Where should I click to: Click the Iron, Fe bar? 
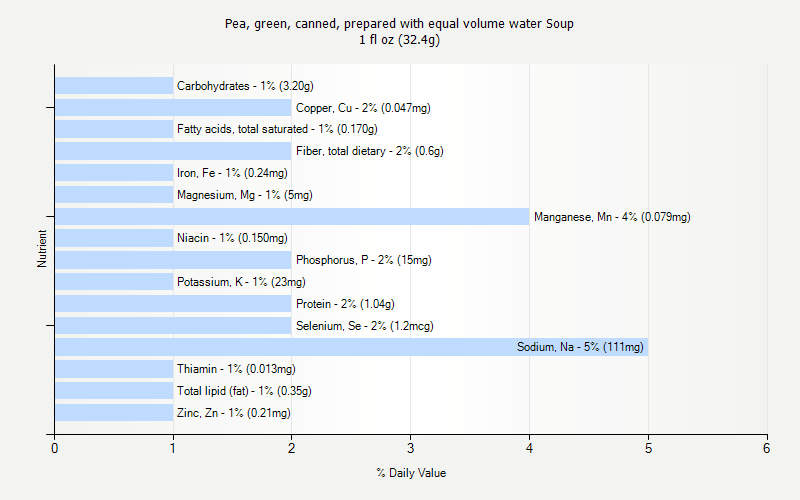point(114,173)
